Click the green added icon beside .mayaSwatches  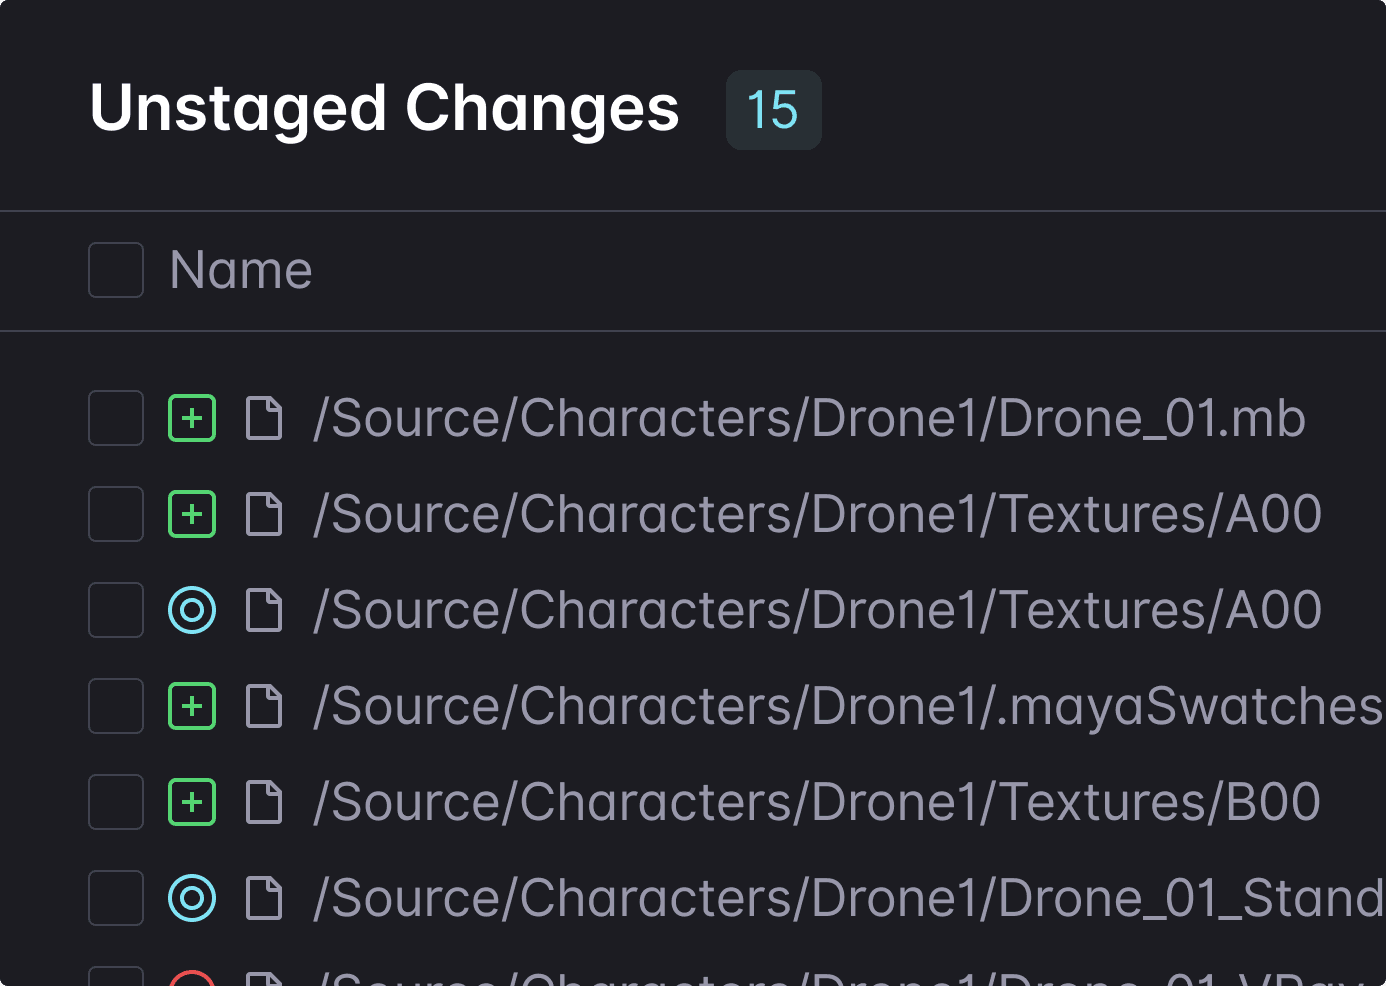coord(192,706)
